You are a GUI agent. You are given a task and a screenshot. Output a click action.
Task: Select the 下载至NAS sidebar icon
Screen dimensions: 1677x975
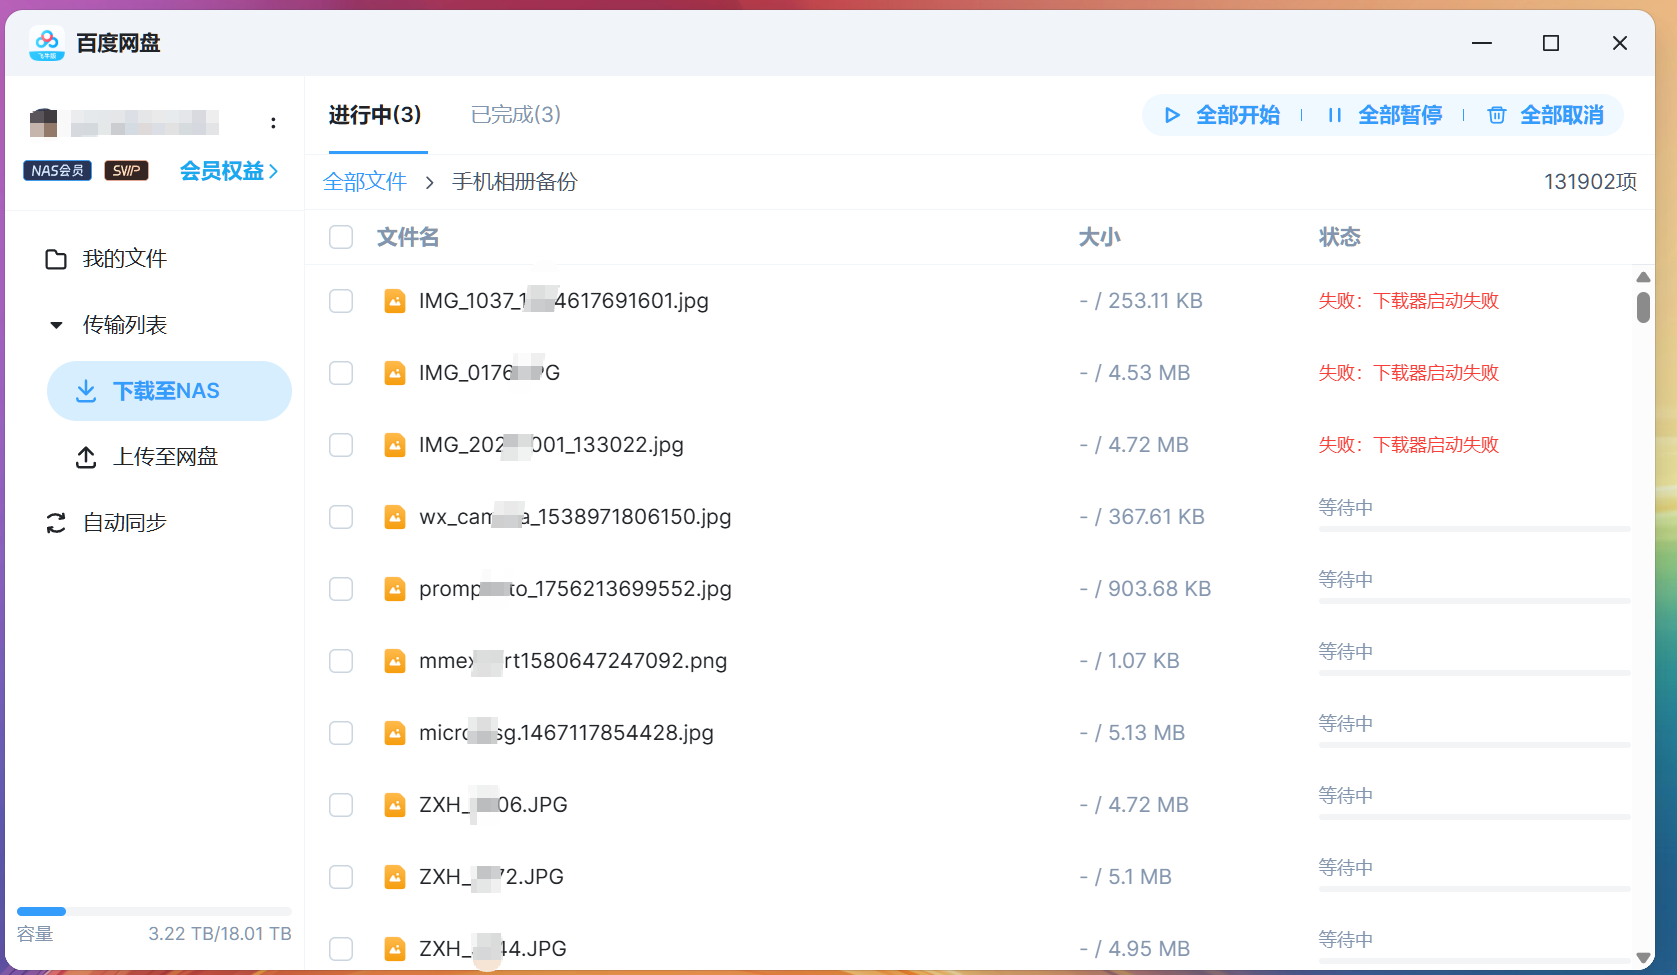[87, 390]
